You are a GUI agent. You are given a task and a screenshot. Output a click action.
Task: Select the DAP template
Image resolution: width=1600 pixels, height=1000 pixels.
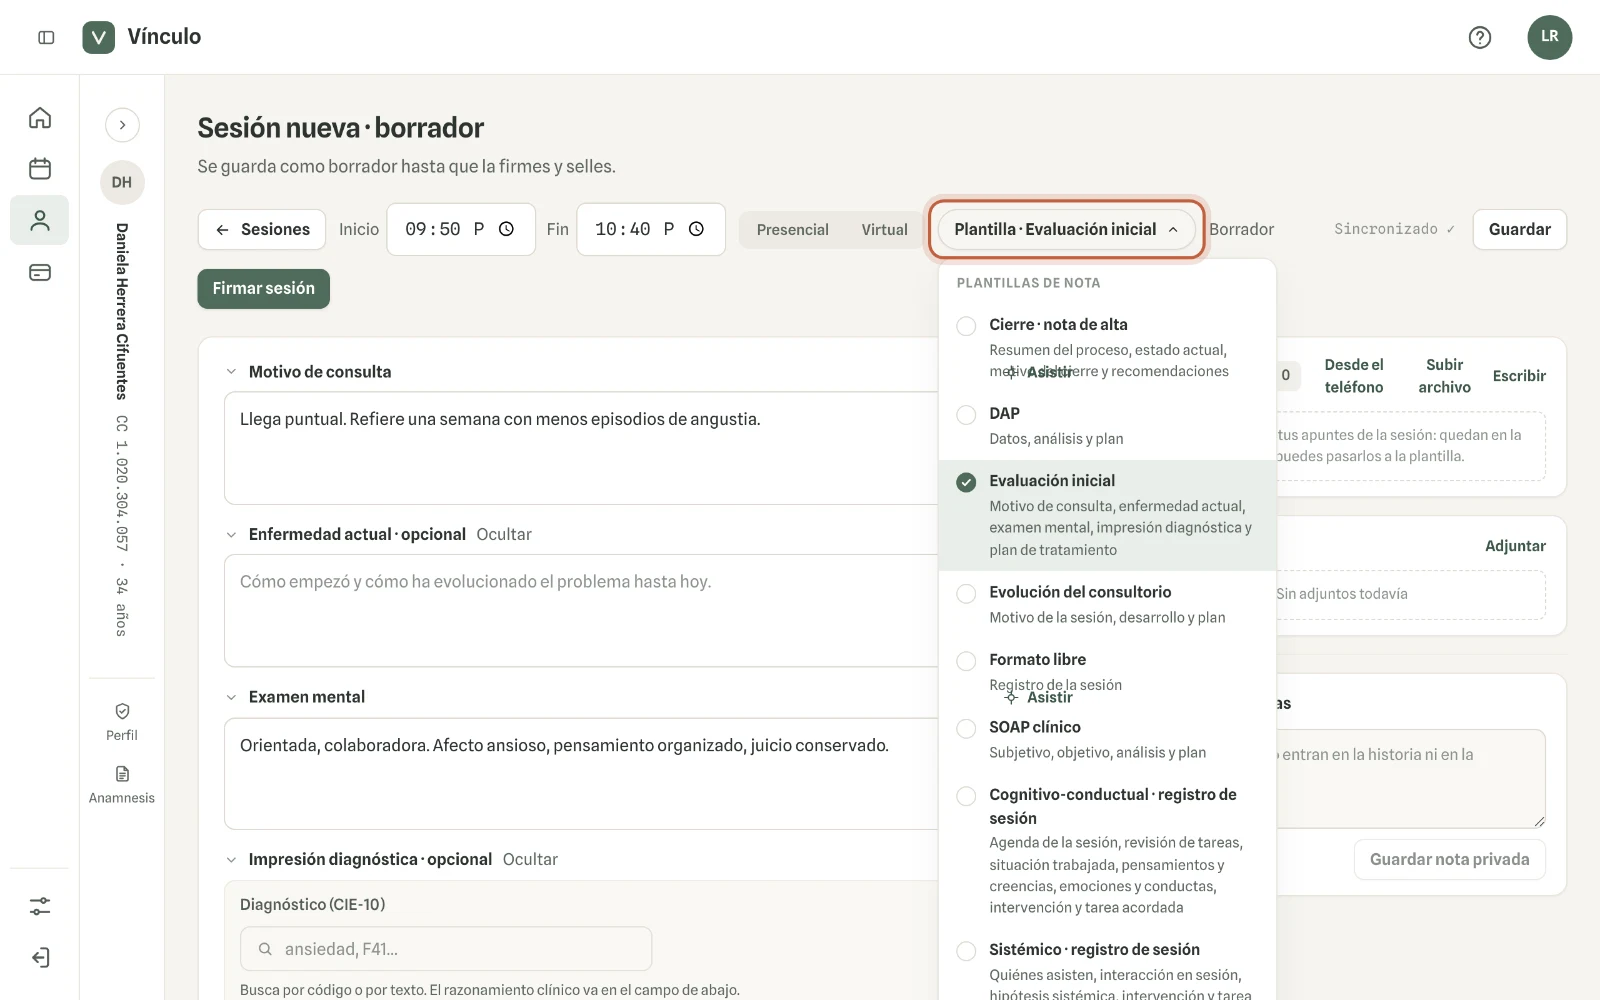pyautogui.click(x=1107, y=426)
